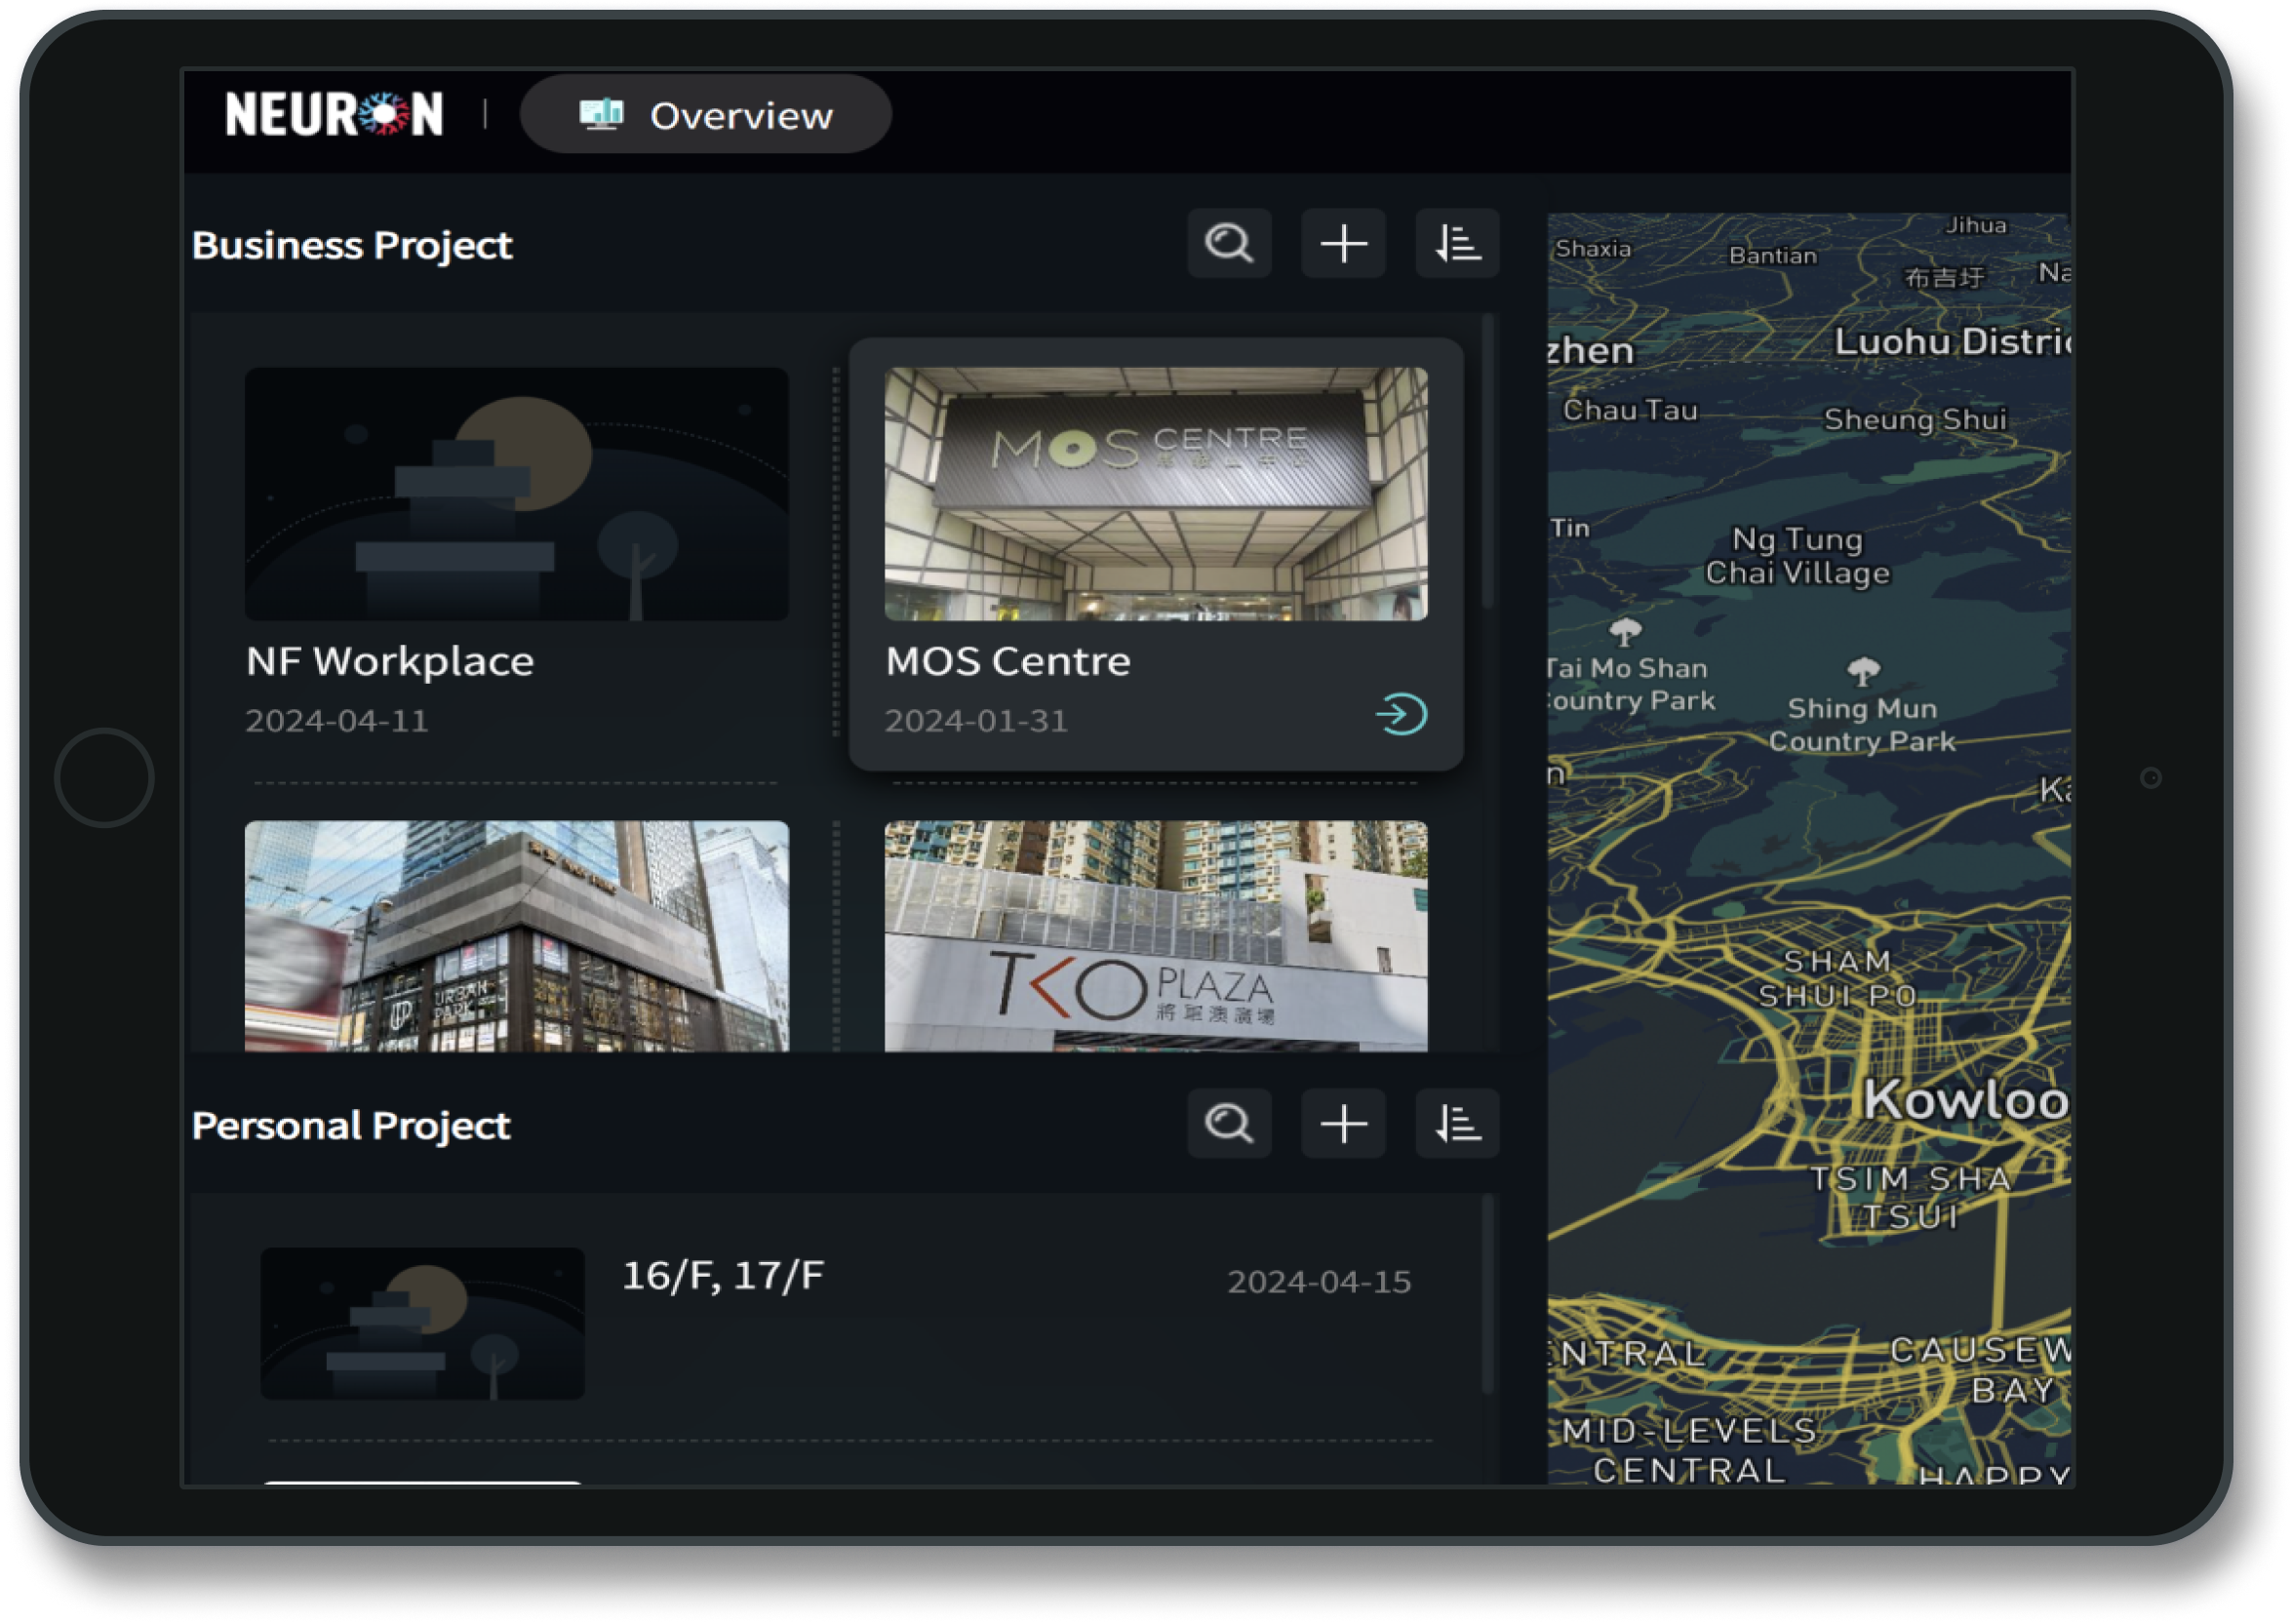Click Personal Project list scrollbar
Viewport: 2292px width, 1624px height.
(x=1488, y=1294)
